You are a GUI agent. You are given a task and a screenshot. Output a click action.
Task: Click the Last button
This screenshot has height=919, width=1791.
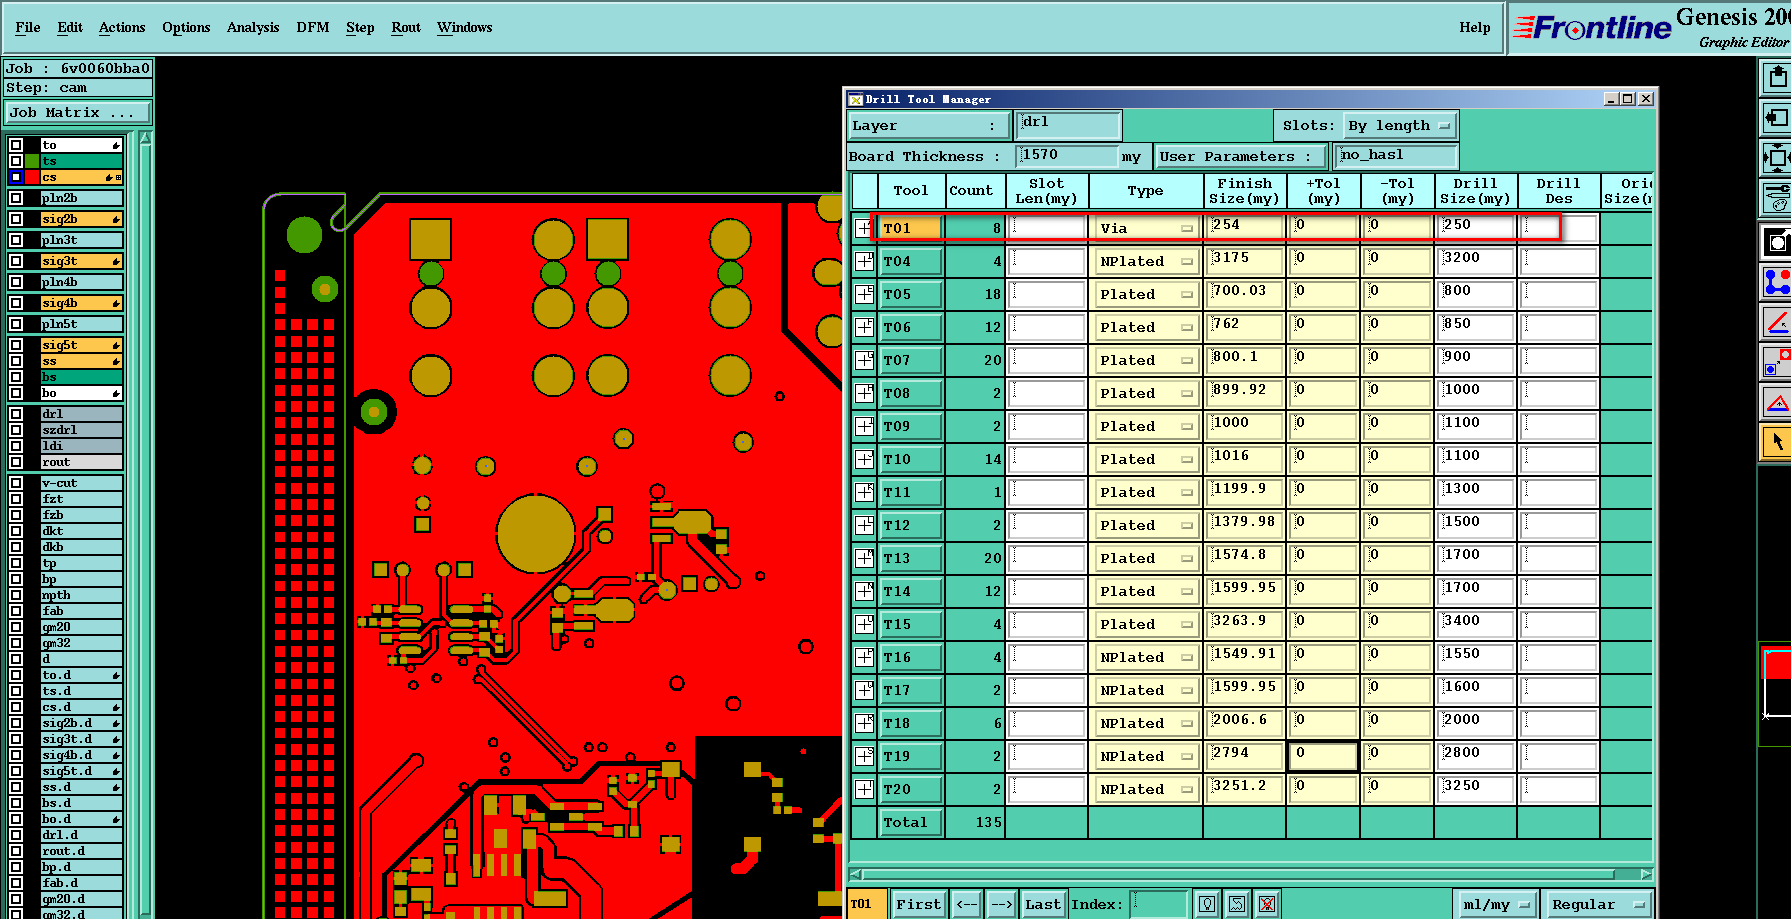[1043, 904]
